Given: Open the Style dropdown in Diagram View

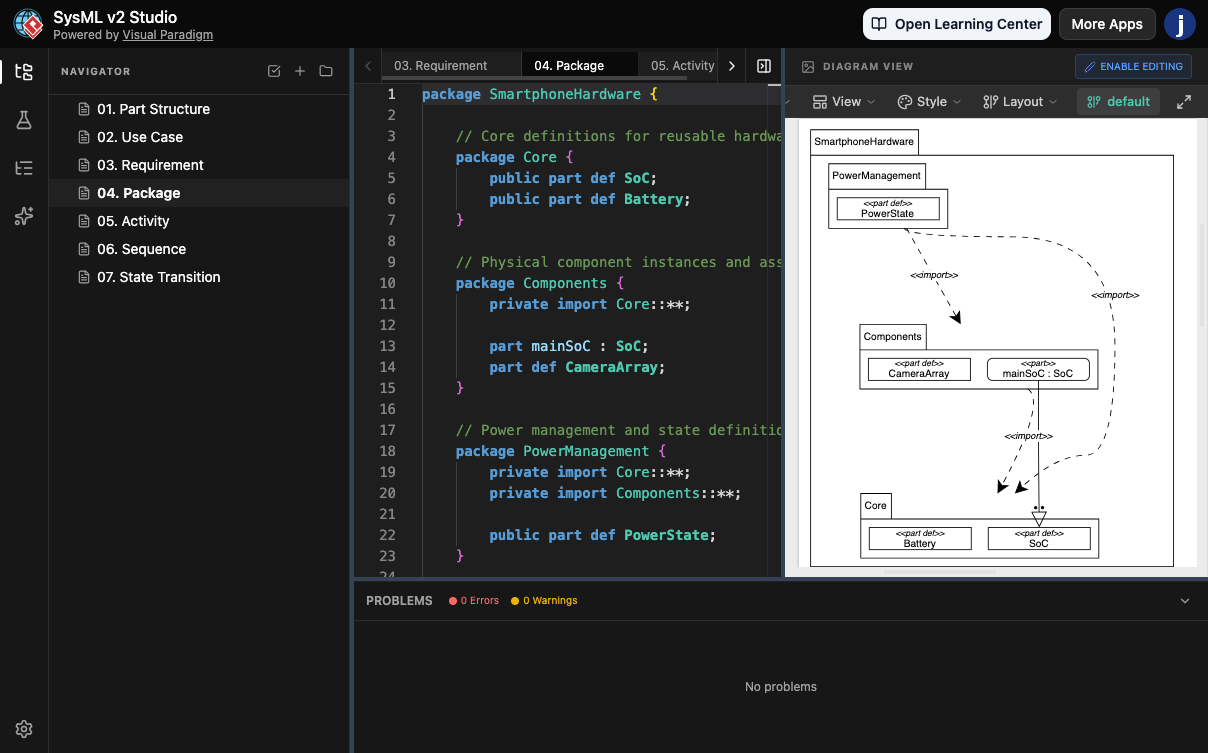Looking at the screenshot, I should pos(928,101).
